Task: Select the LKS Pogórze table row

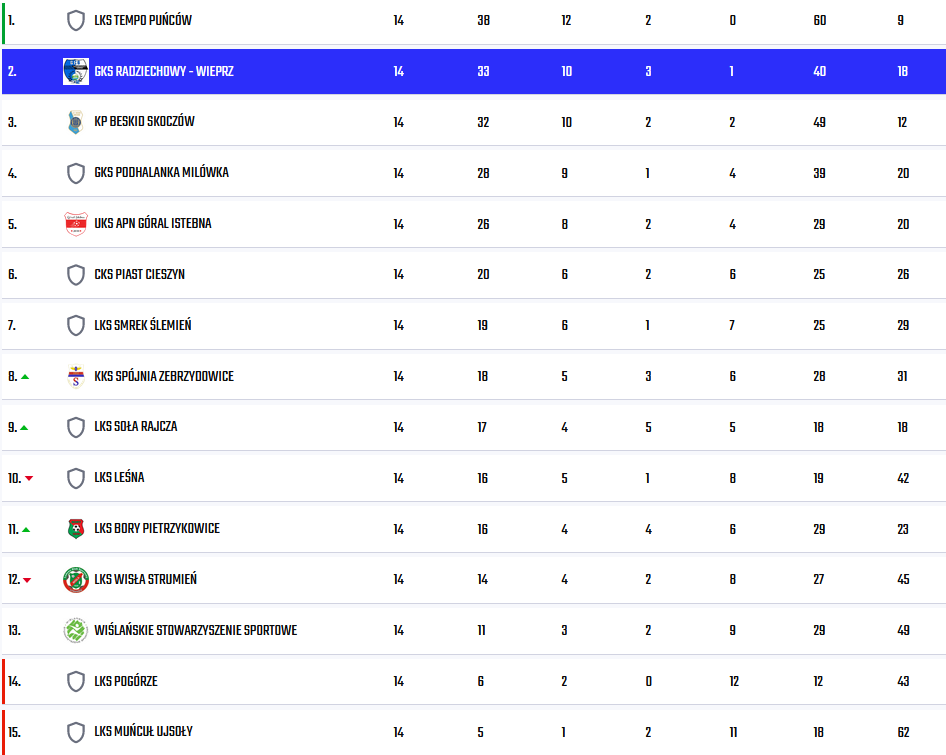Action: pyautogui.click(x=474, y=681)
